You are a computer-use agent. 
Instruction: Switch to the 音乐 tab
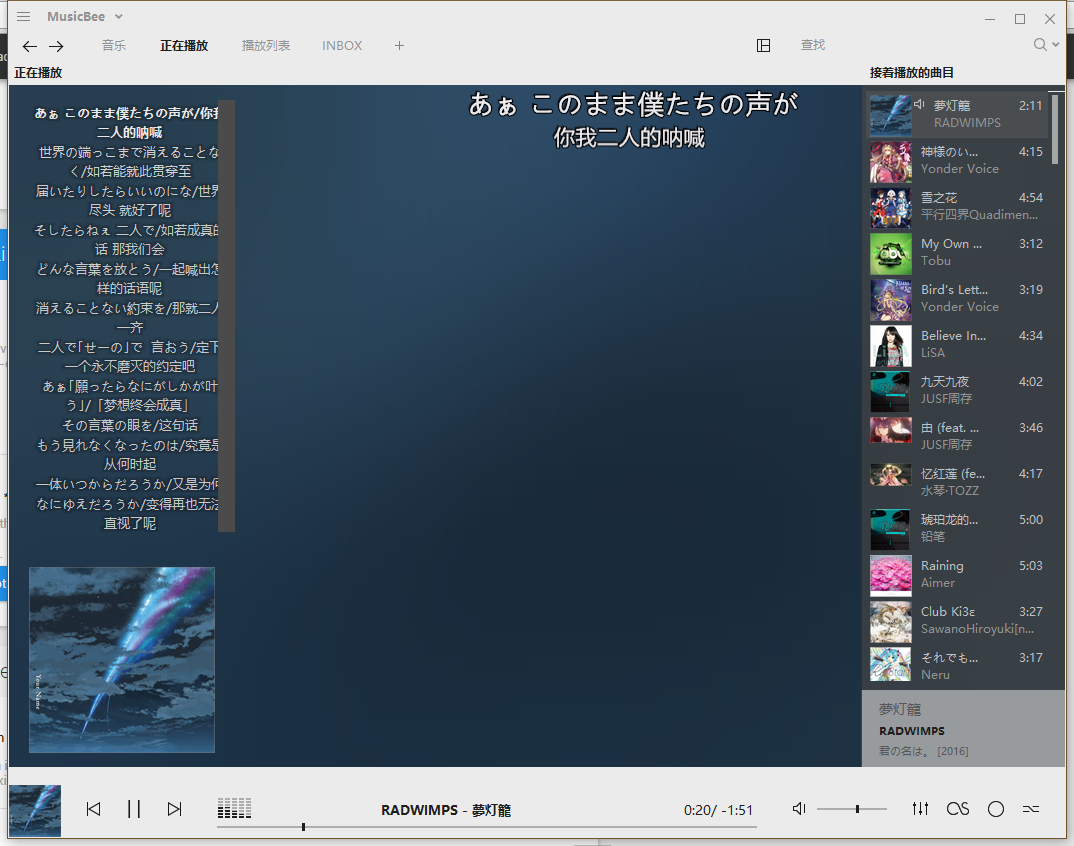coord(114,45)
